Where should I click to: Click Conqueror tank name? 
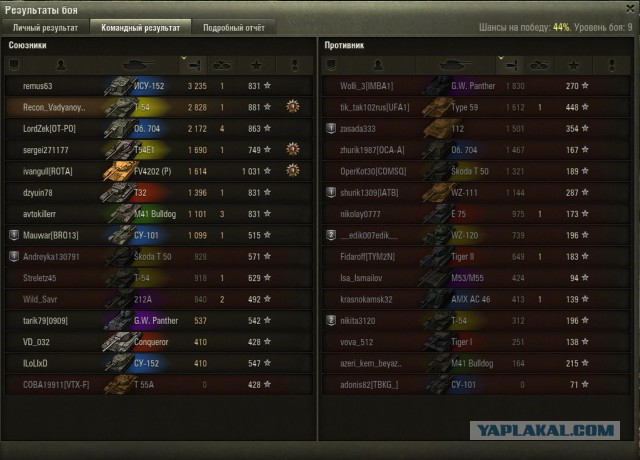tap(151, 342)
